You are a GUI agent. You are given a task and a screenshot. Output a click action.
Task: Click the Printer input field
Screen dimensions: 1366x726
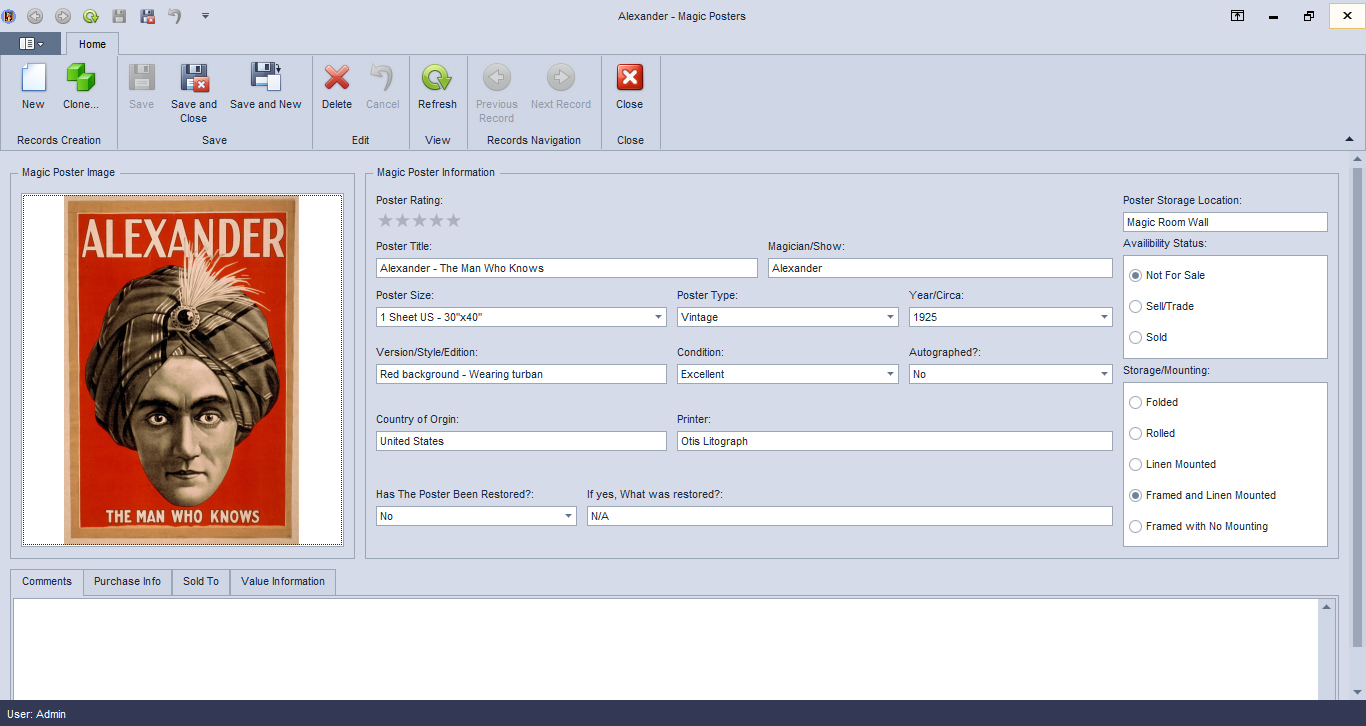[x=895, y=441]
